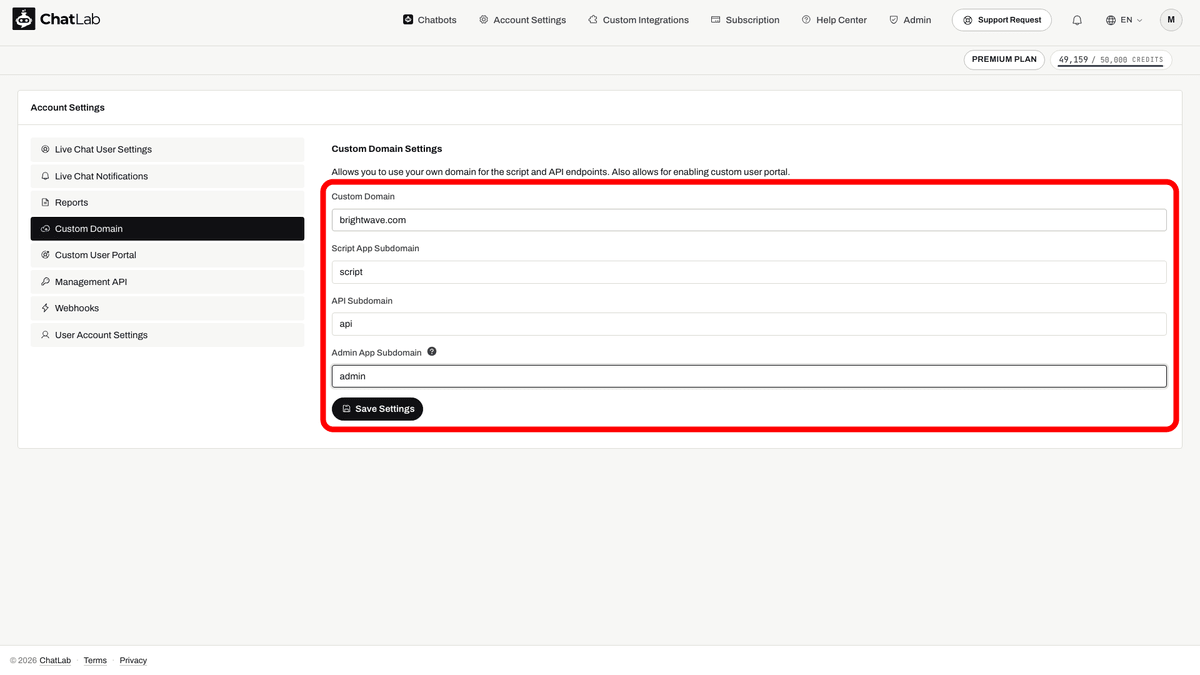Click the Admin App Subdomain help icon
1200x675 pixels.
pos(432,352)
